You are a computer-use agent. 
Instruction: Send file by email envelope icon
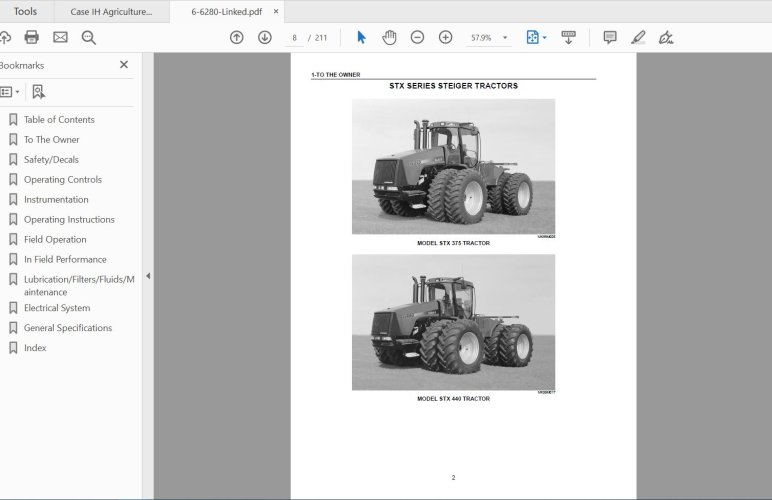click(x=60, y=37)
